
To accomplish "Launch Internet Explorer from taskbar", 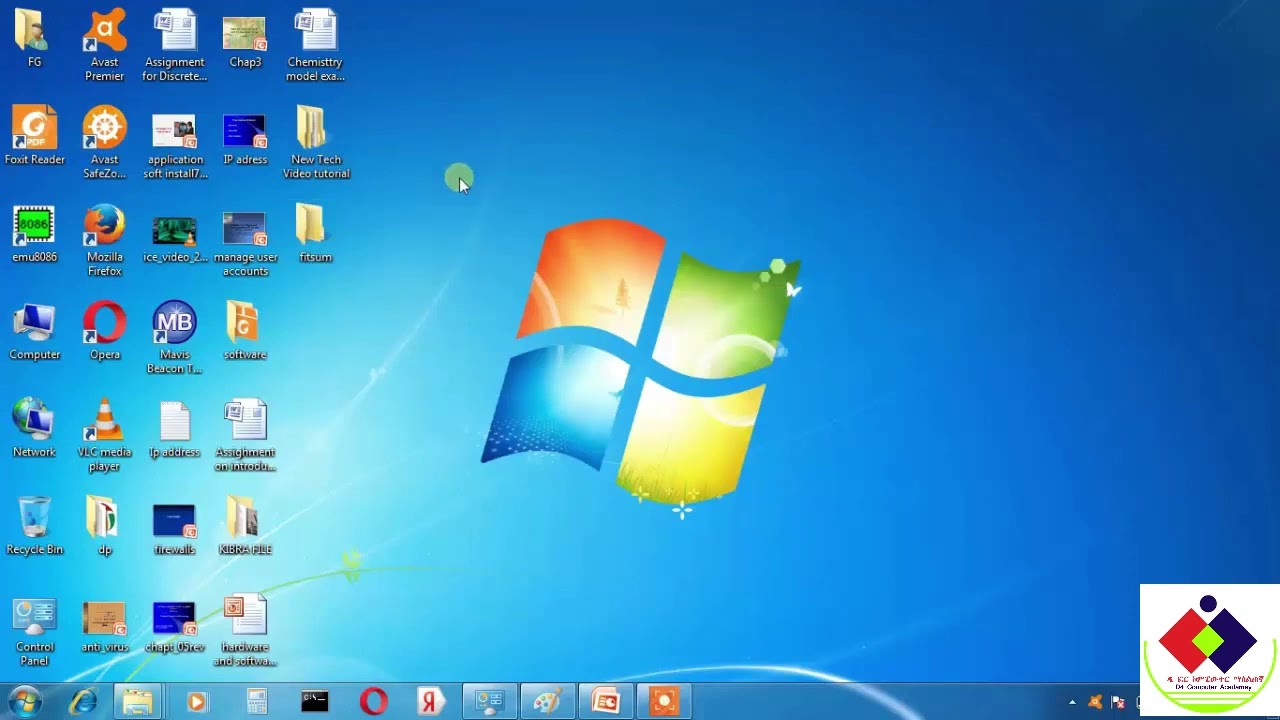I will point(83,702).
